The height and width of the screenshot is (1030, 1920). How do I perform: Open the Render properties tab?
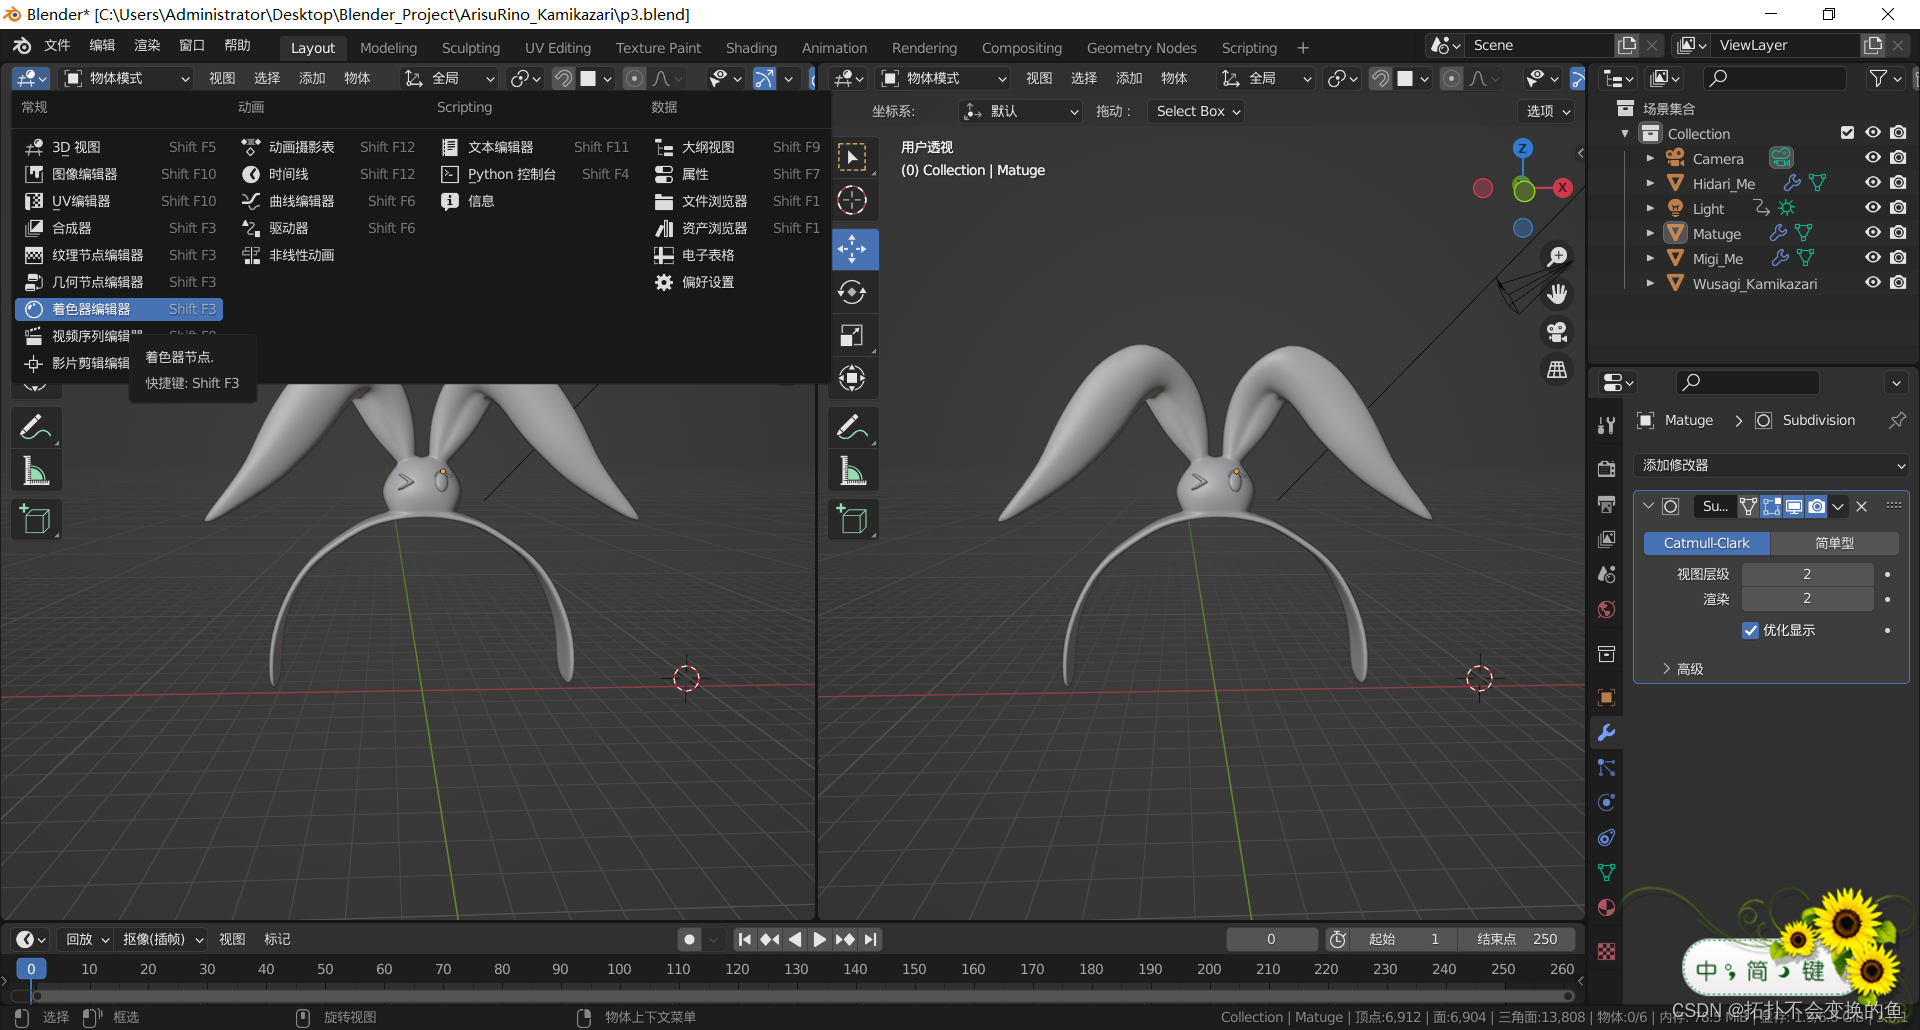pyautogui.click(x=1606, y=468)
